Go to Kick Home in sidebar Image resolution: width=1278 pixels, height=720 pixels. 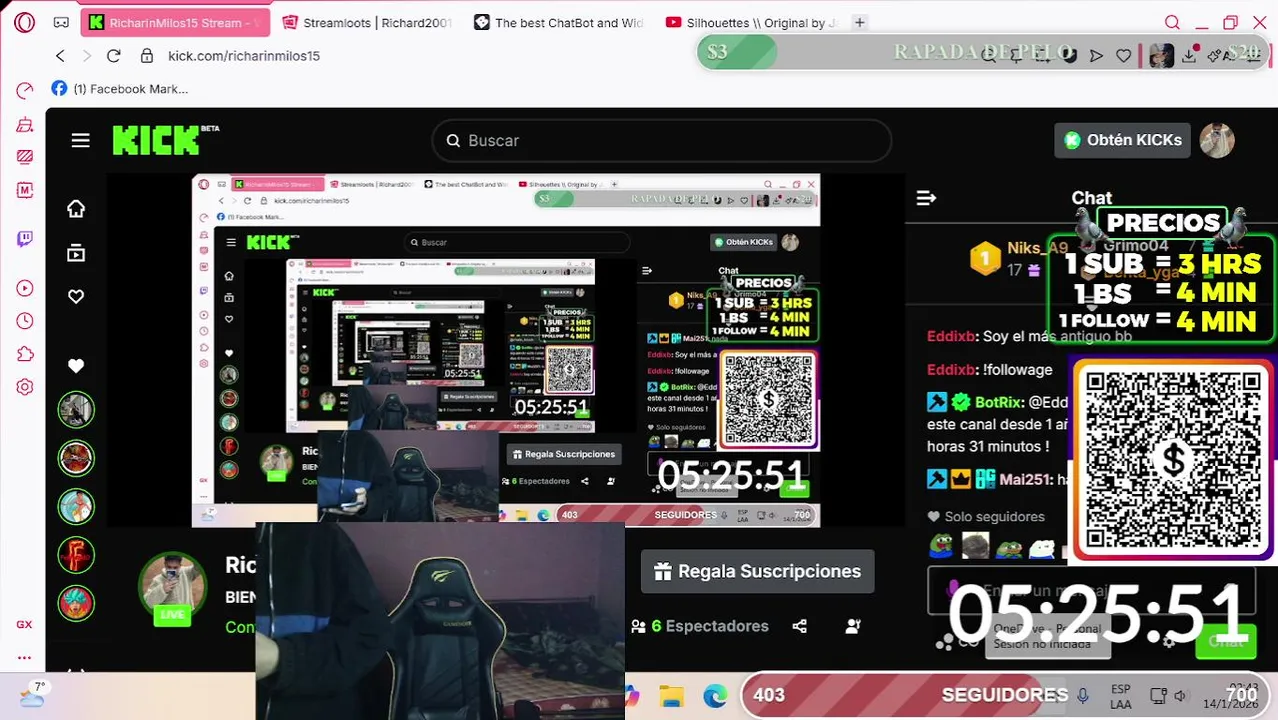pos(76,208)
